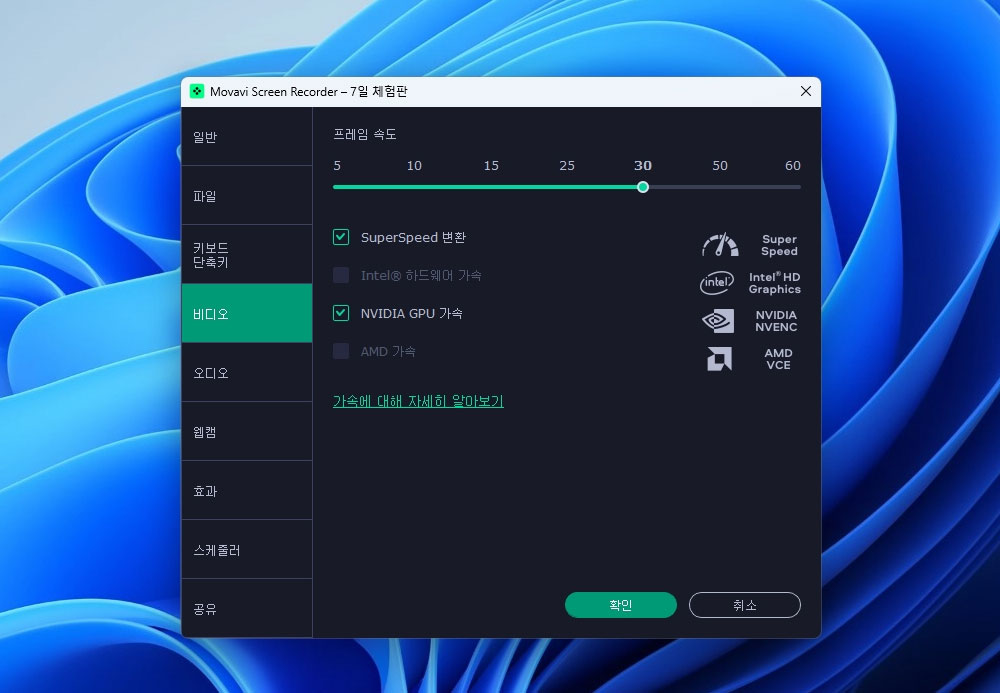The width and height of the screenshot is (1000, 693).
Task: Close the Movavi settings window
Action: tap(805, 91)
